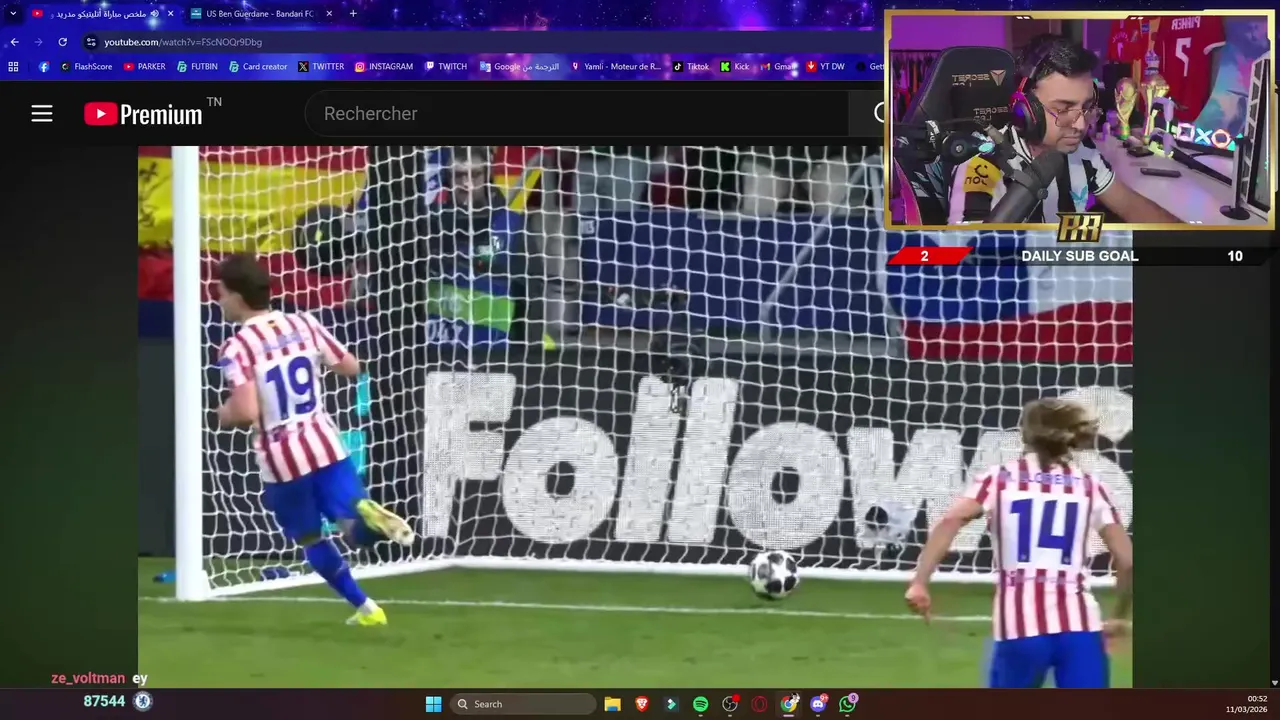The height and width of the screenshot is (720, 1280).
Task: Open the Yamli bookmark
Action: (x=616, y=67)
